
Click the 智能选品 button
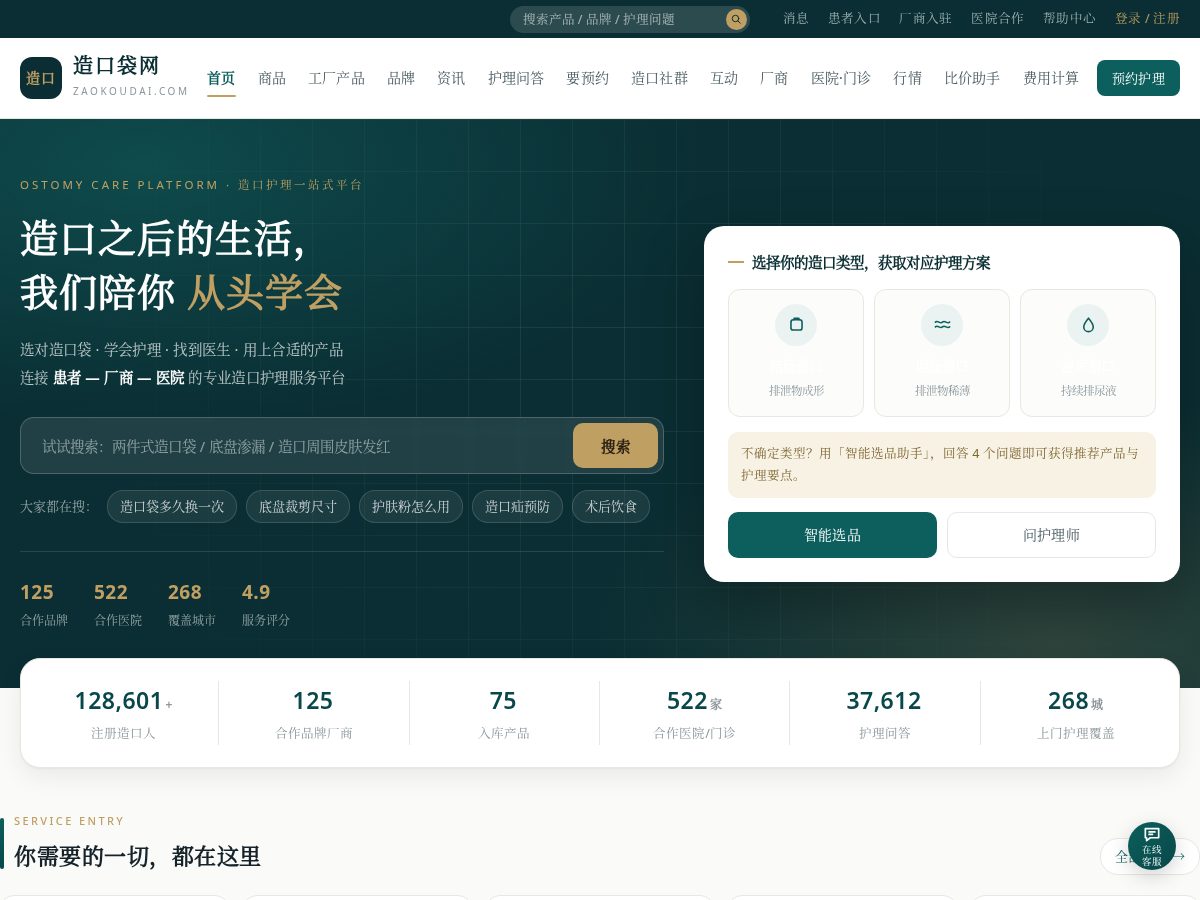pos(832,535)
